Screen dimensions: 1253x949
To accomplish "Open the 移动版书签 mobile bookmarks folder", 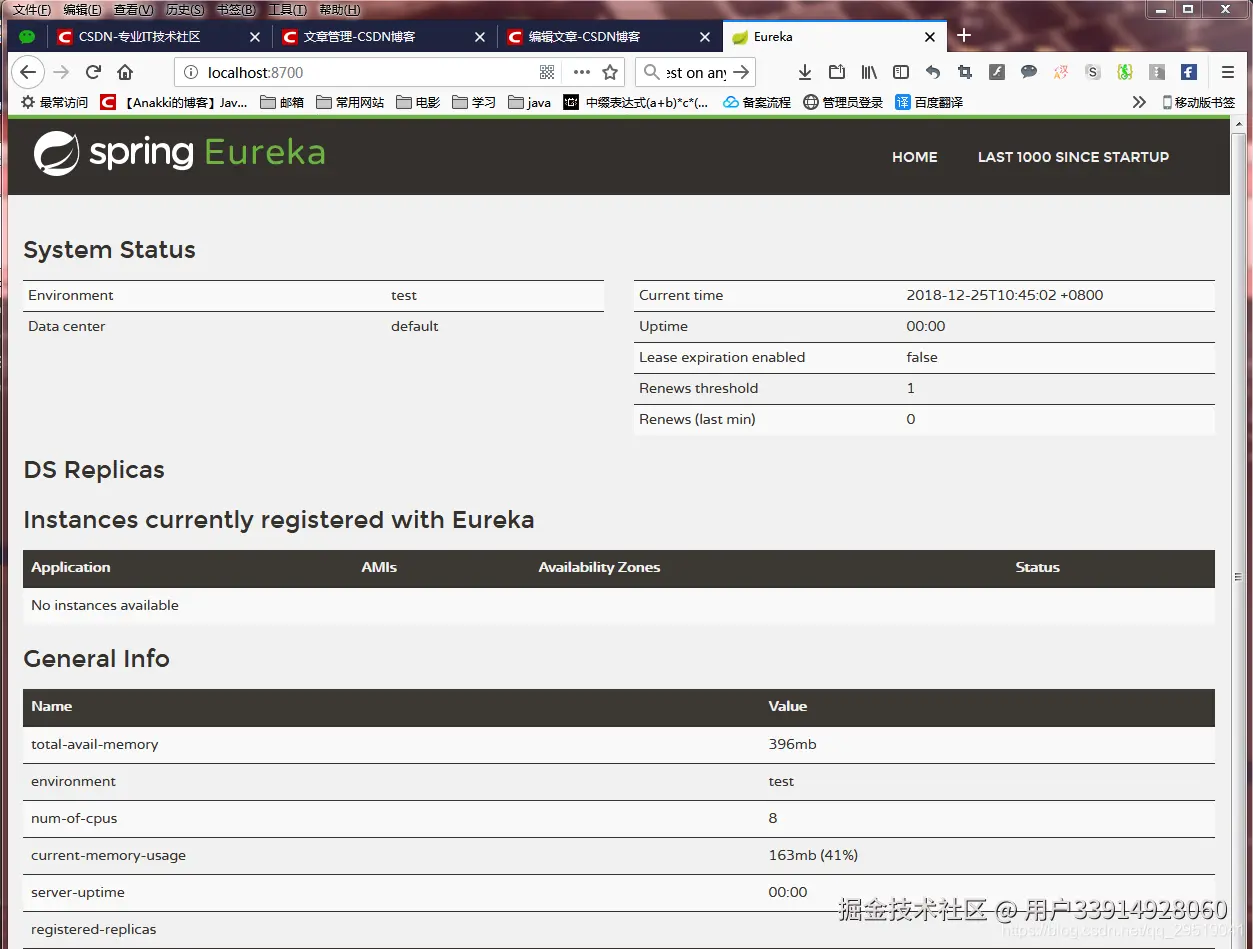I will 1198,102.
